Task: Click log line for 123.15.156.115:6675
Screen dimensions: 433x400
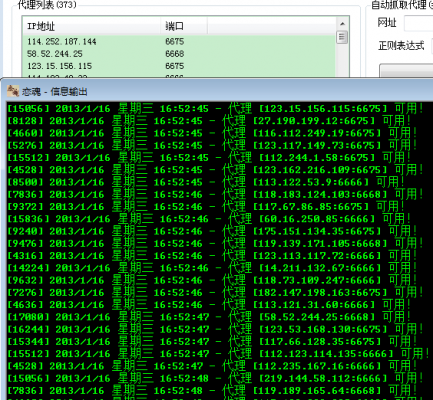Action: [x=215, y=109]
